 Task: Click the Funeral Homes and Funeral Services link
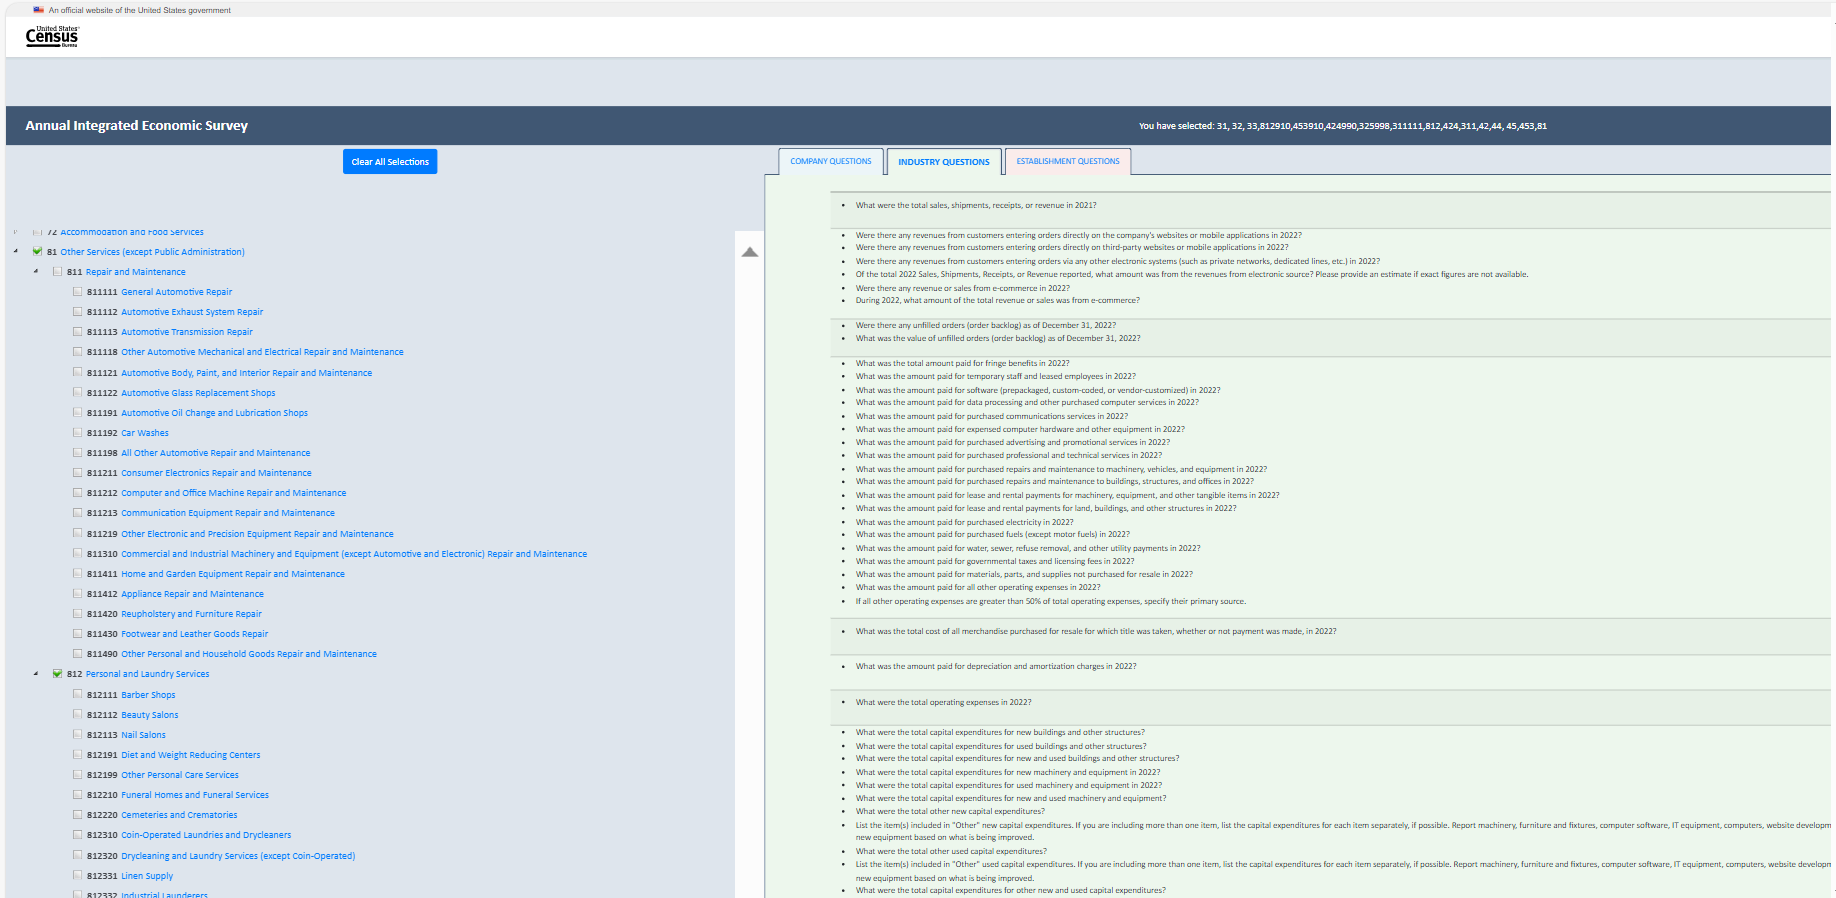coord(195,795)
